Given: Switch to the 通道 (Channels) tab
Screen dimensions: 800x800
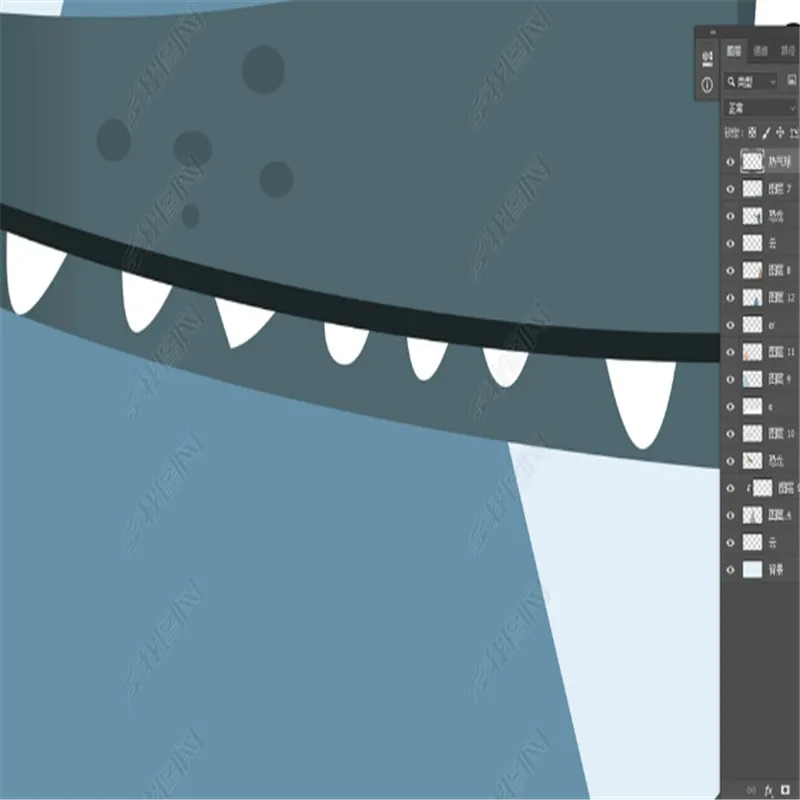Looking at the screenshot, I should point(761,51).
